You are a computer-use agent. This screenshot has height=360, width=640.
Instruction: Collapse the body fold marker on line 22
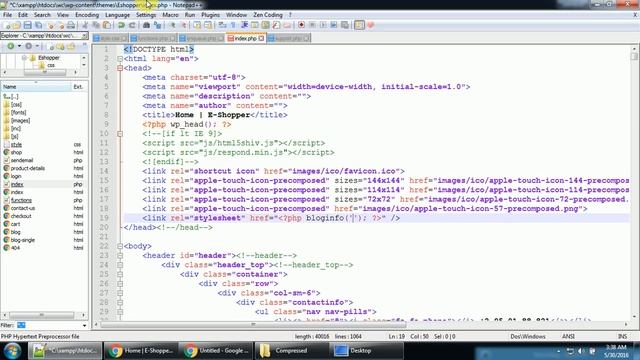click(x=120, y=246)
